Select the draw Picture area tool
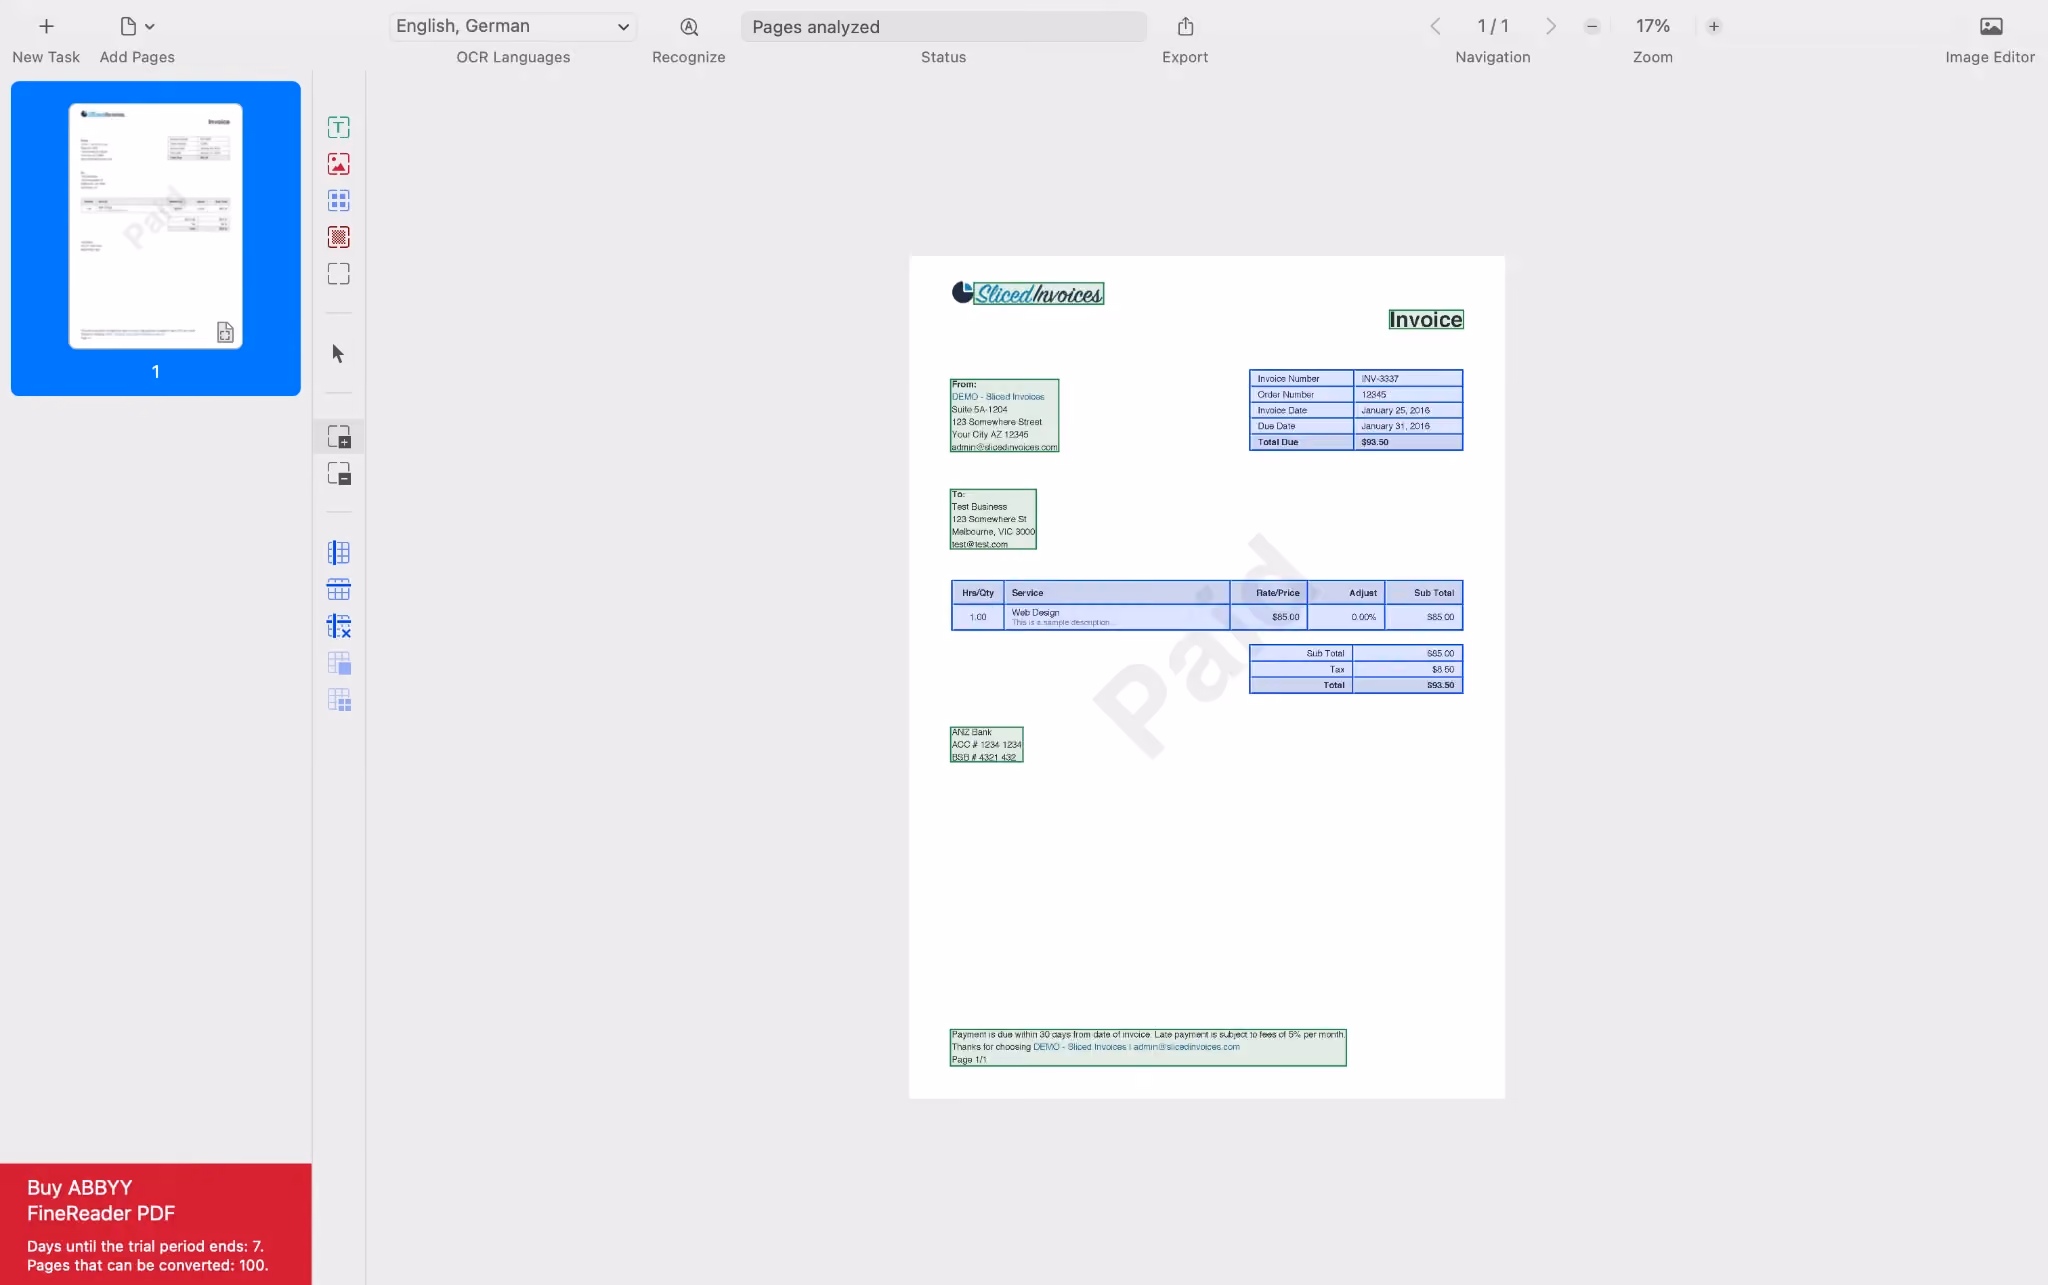 click(x=339, y=164)
